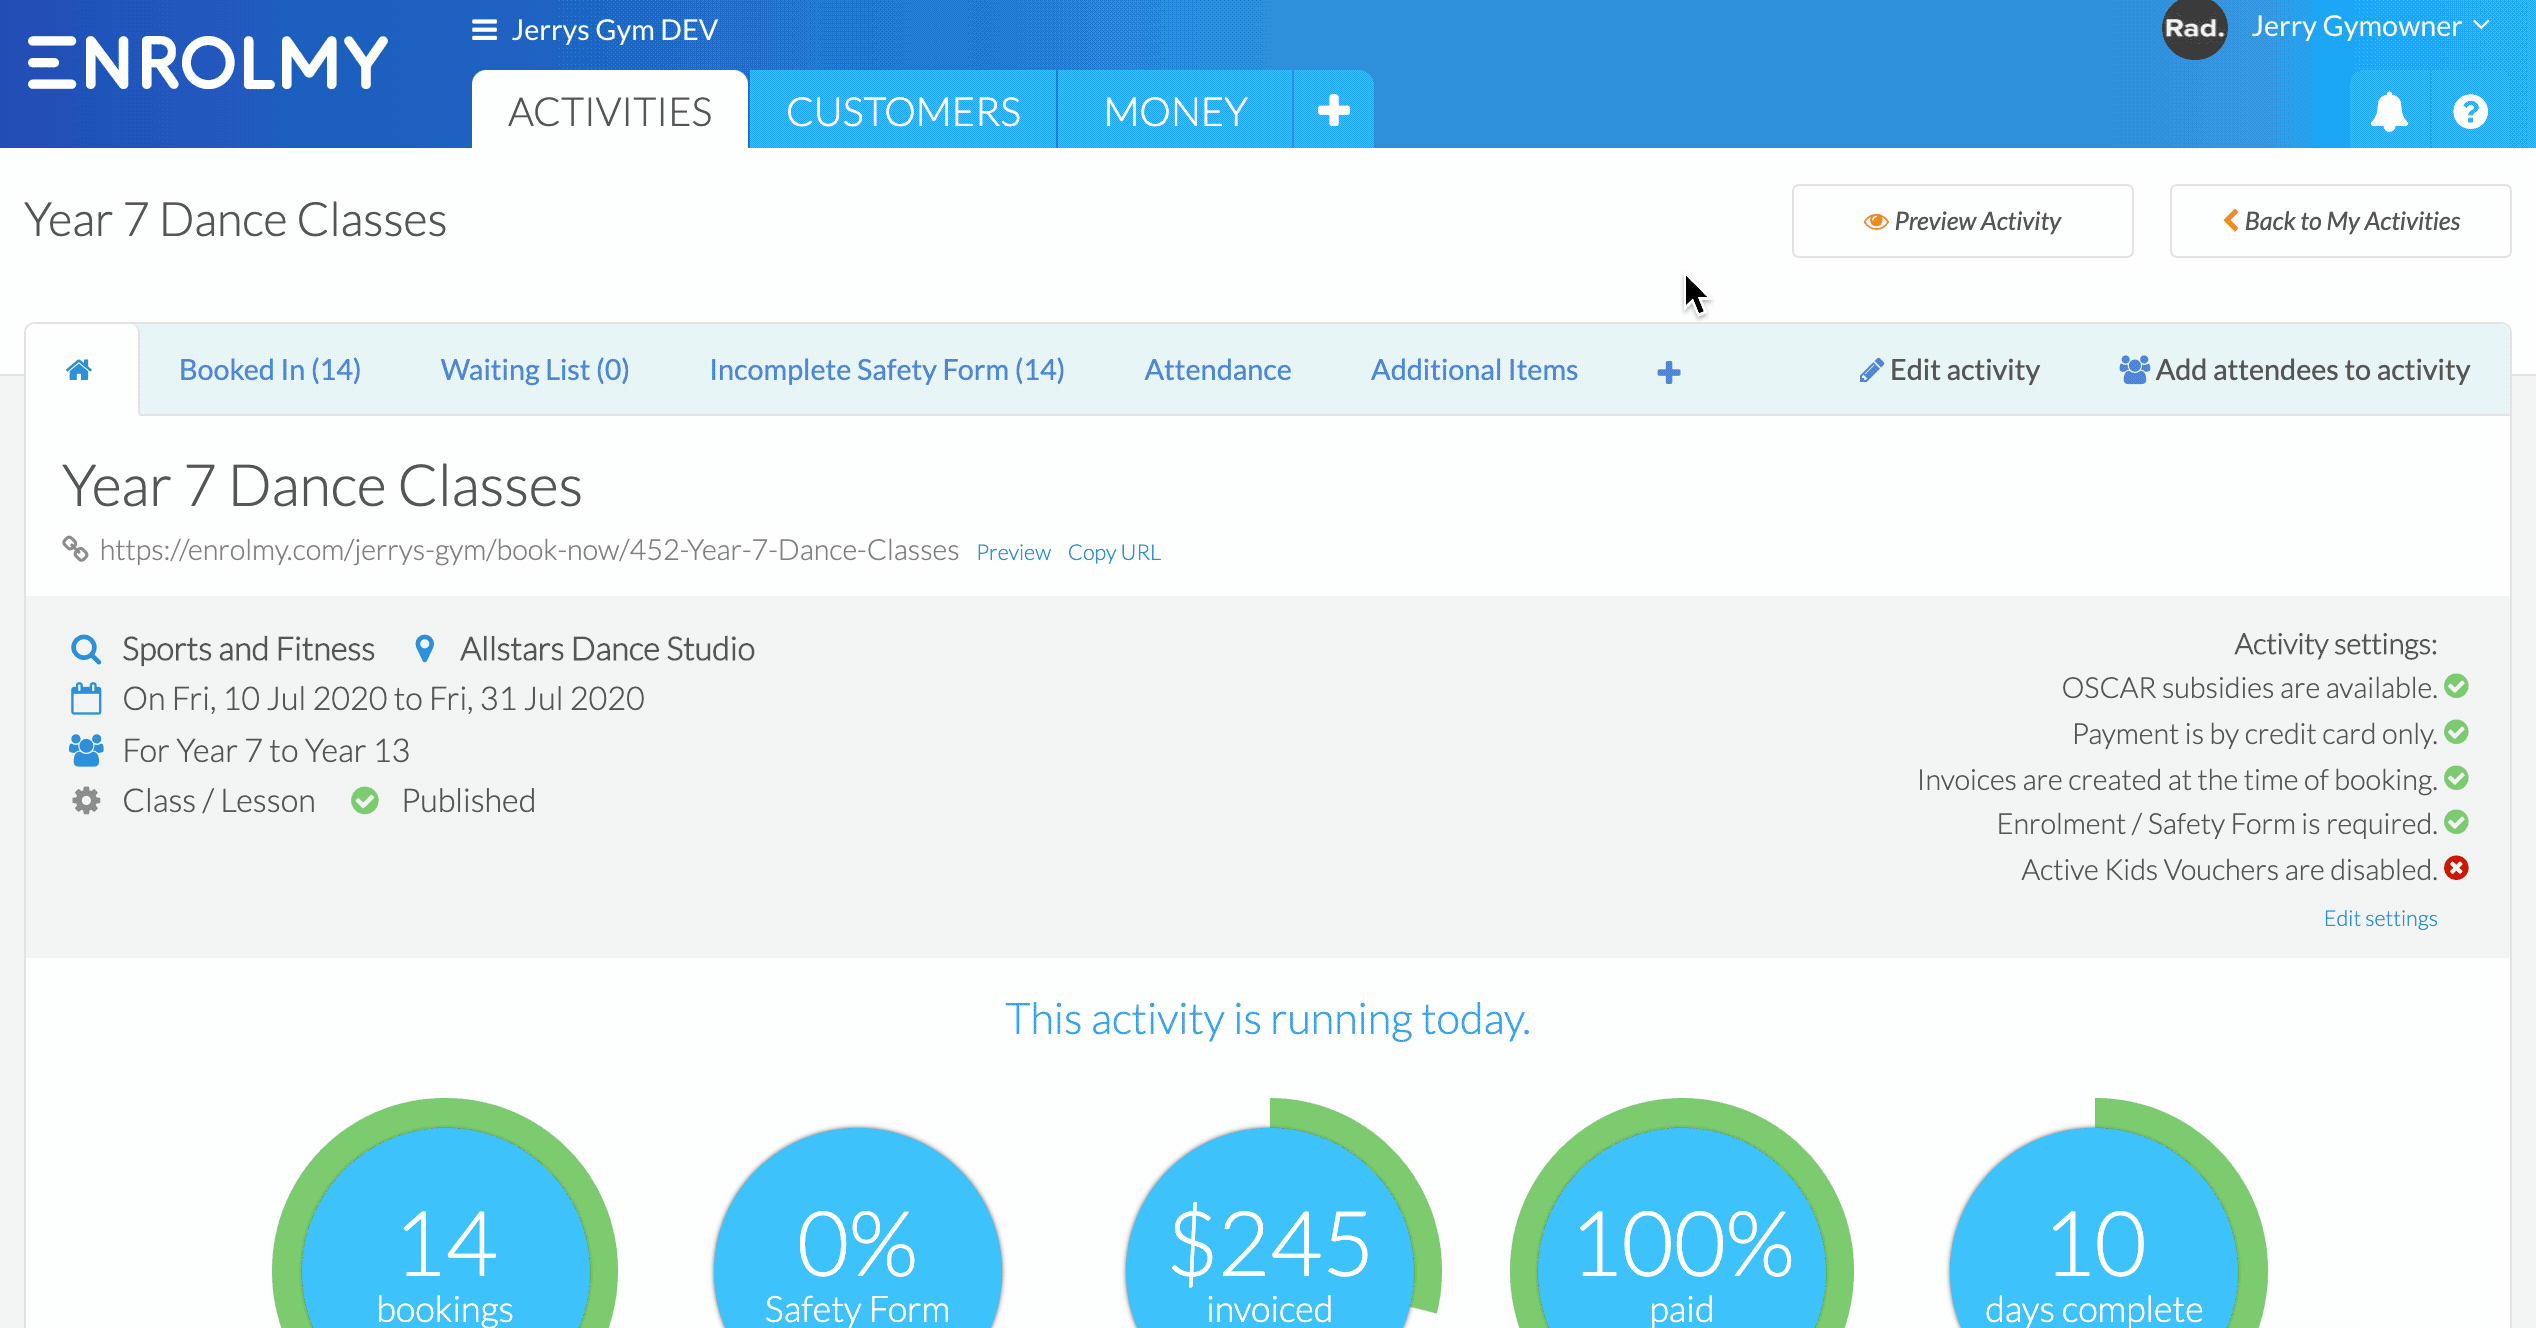The image size is (2536, 1328).
Task: Click the link chain icon beside activity URL
Action: click(x=75, y=548)
